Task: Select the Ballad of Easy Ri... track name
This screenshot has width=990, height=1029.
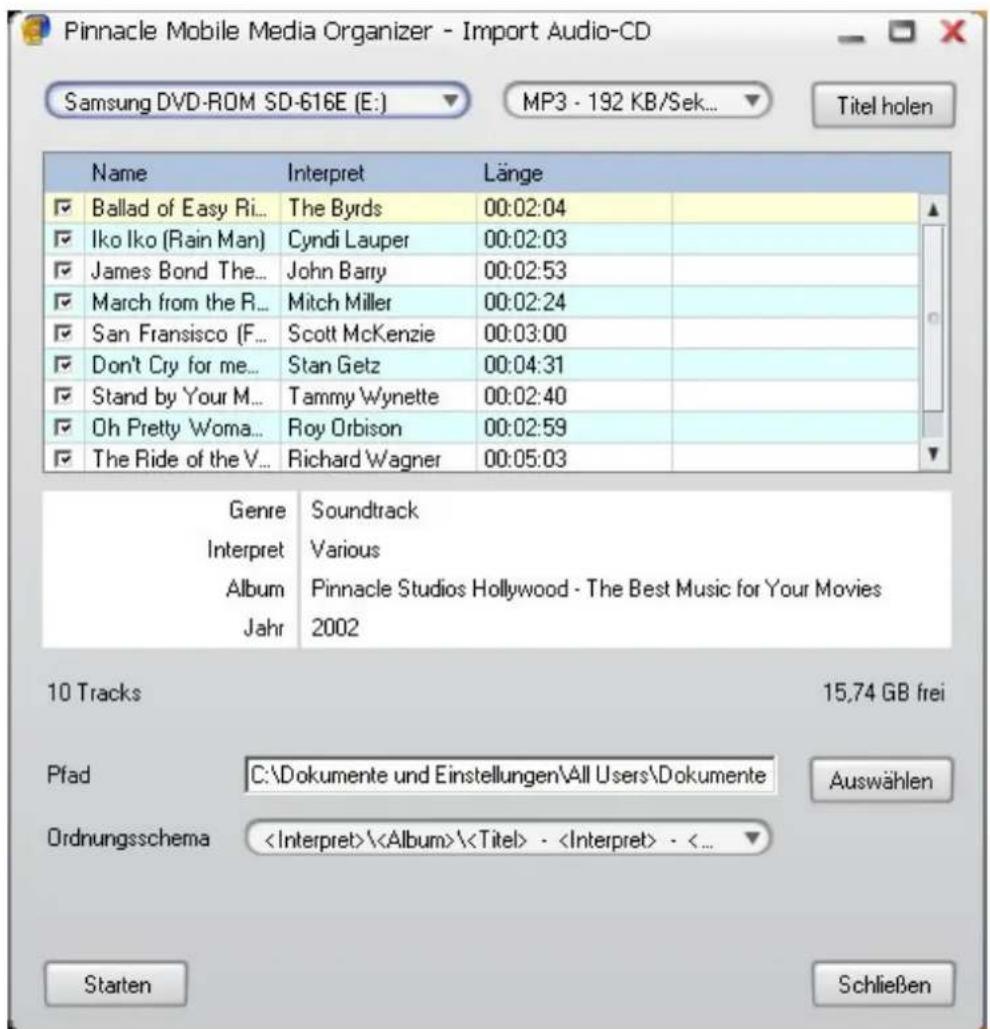Action: (180, 208)
